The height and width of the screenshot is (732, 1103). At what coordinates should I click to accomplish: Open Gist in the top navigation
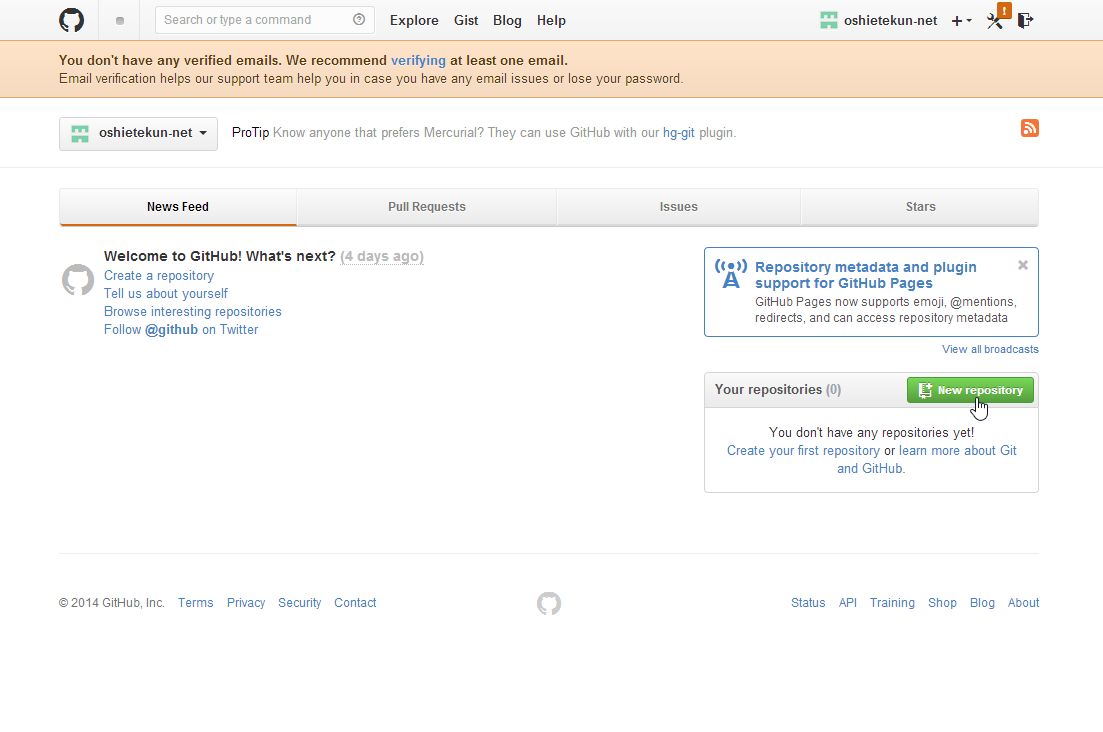[x=466, y=20]
